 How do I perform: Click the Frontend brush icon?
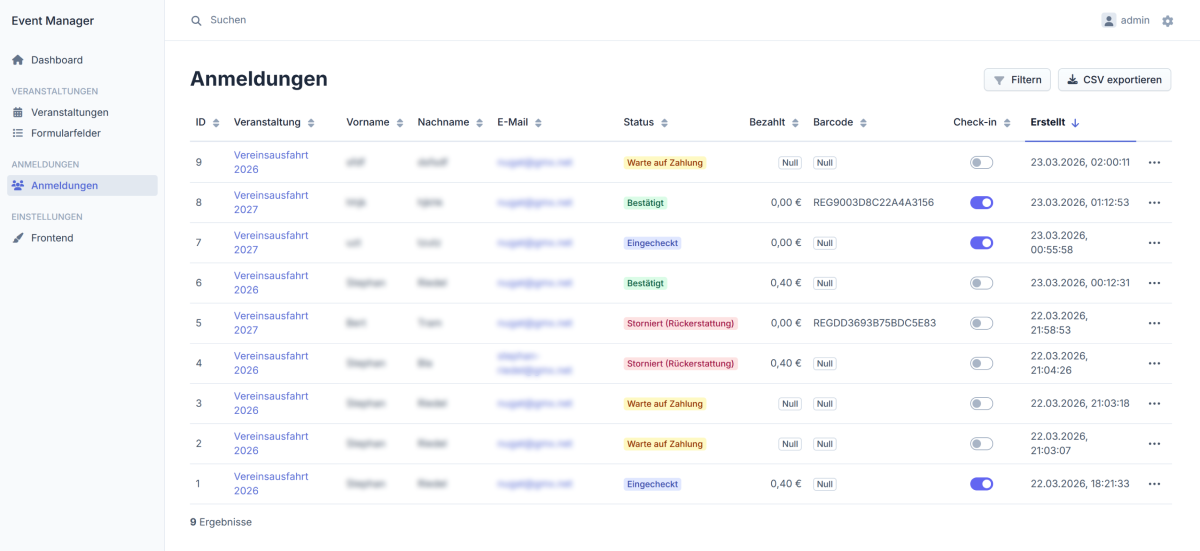tap(18, 238)
